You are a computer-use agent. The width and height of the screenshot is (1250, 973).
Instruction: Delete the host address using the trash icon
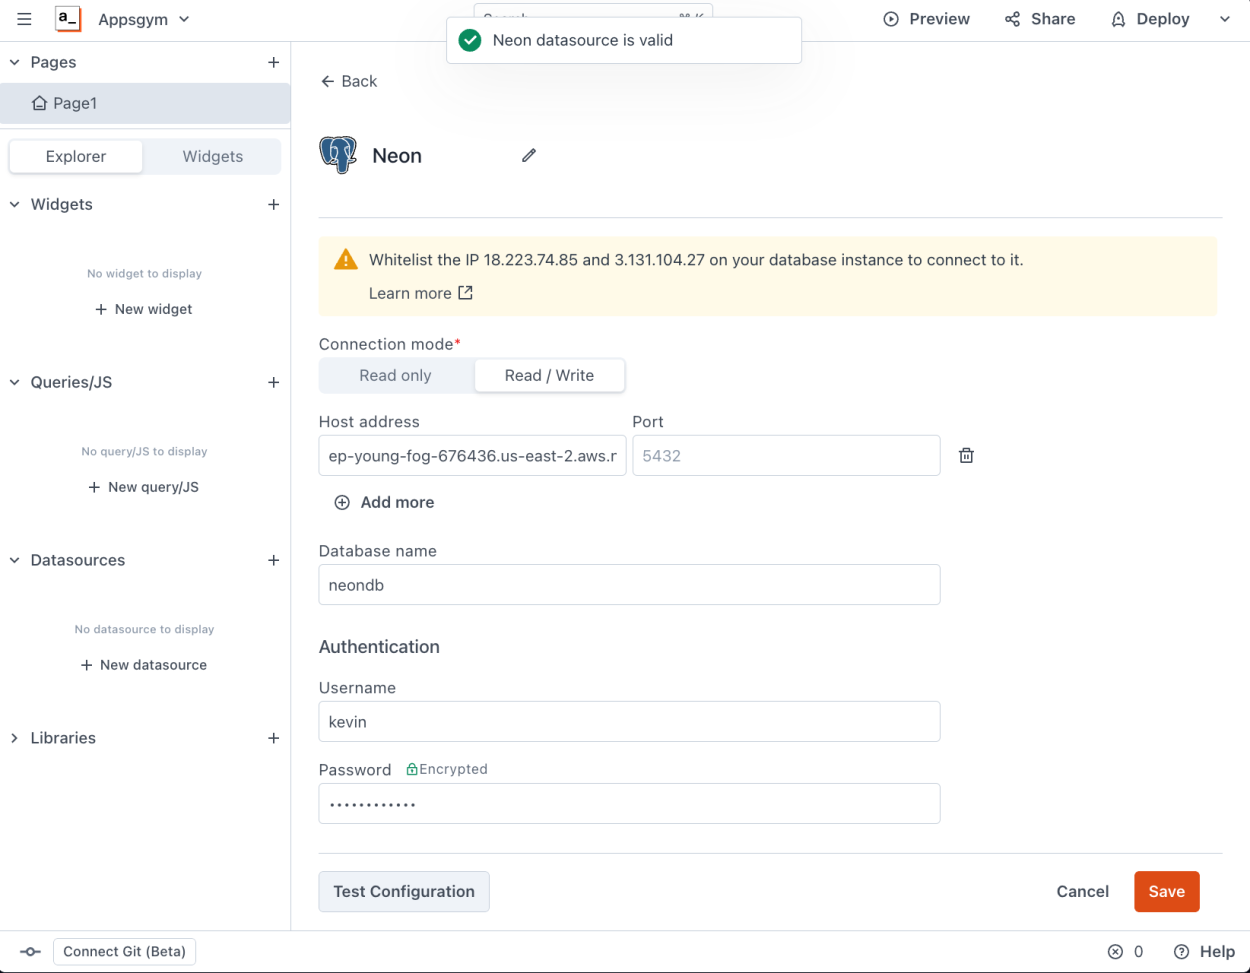click(x=965, y=455)
